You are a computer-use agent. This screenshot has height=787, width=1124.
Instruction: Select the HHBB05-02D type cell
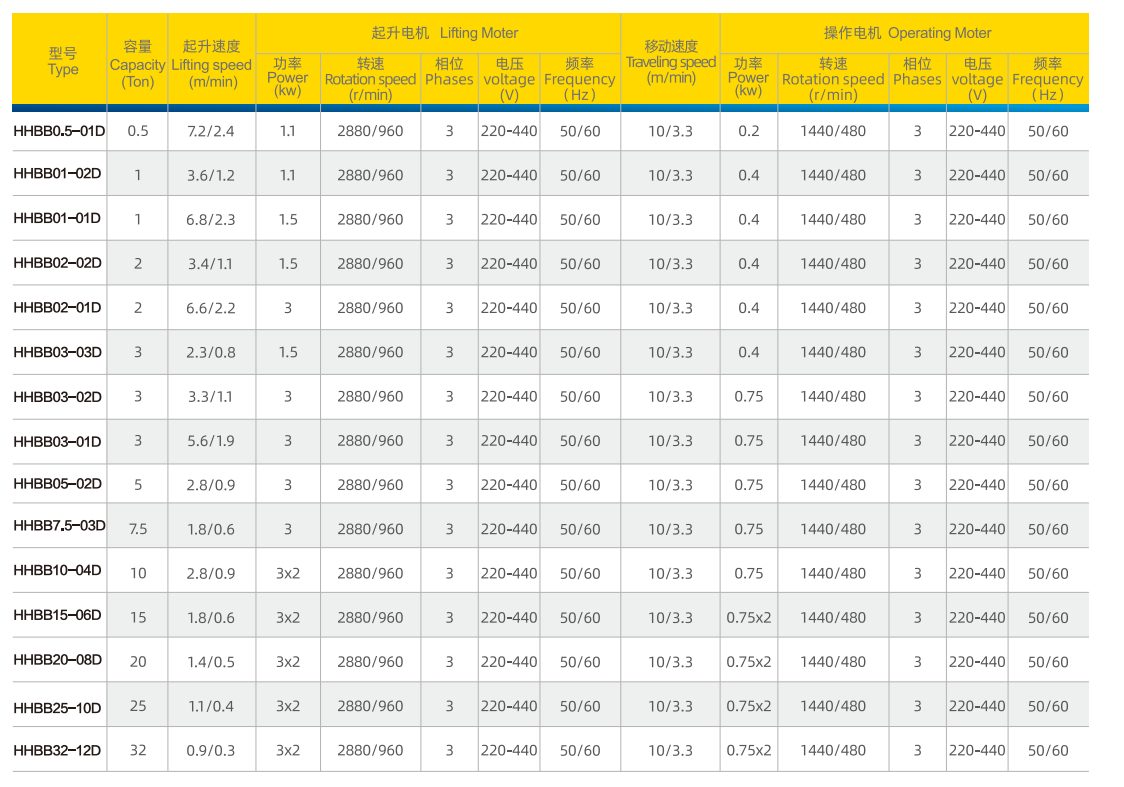(57, 483)
